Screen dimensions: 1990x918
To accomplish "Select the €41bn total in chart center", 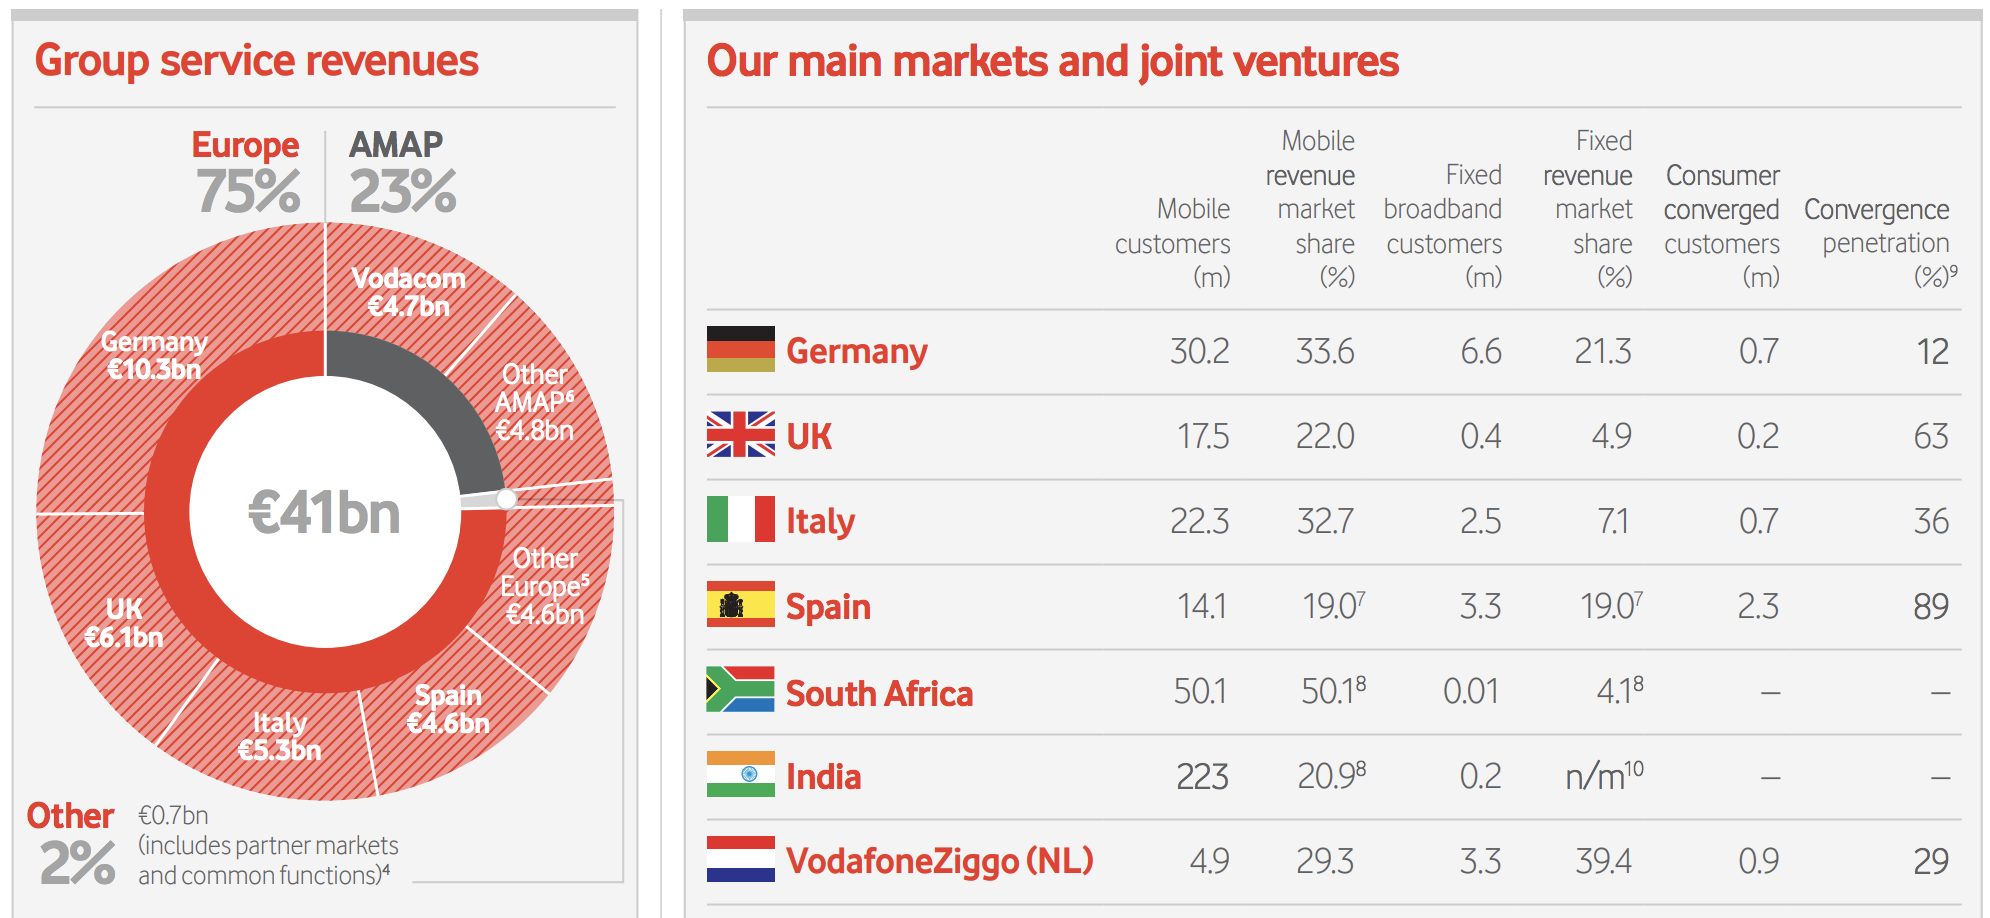I will (x=324, y=512).
